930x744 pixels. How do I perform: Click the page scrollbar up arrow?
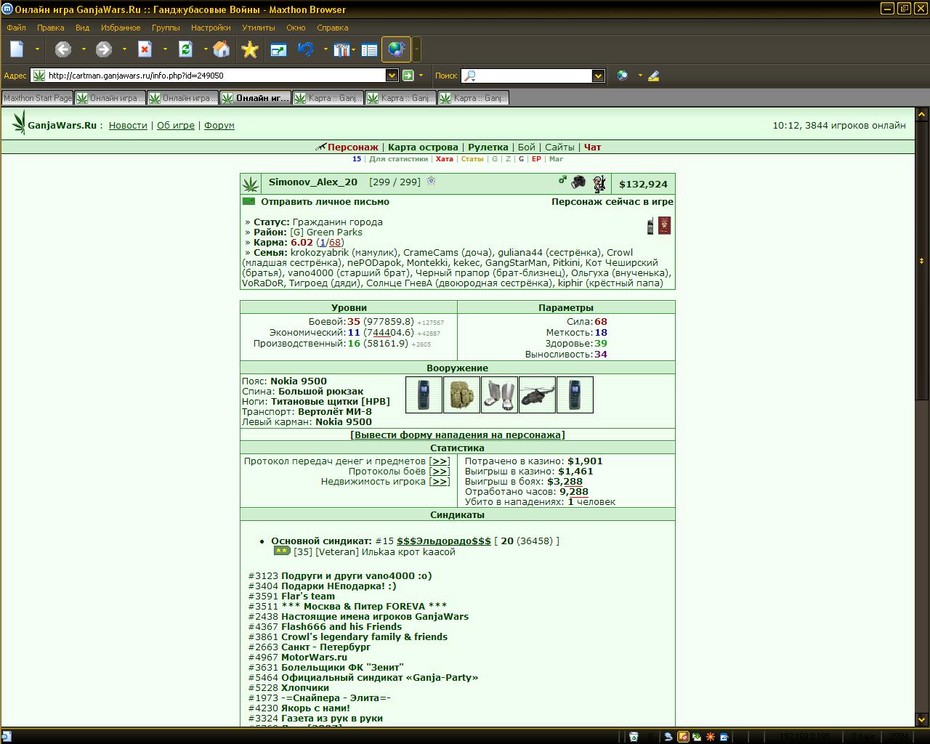(922, 114)
